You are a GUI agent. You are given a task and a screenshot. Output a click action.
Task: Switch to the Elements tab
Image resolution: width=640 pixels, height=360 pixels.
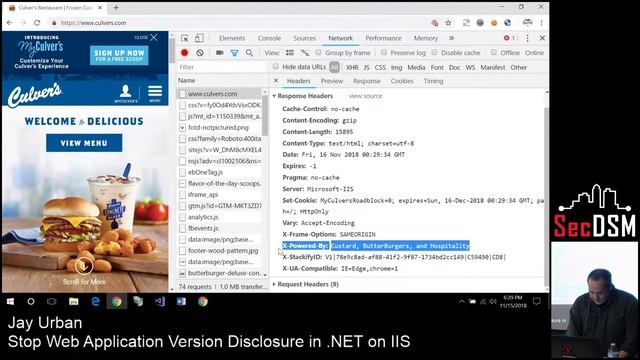click(232, 38)
